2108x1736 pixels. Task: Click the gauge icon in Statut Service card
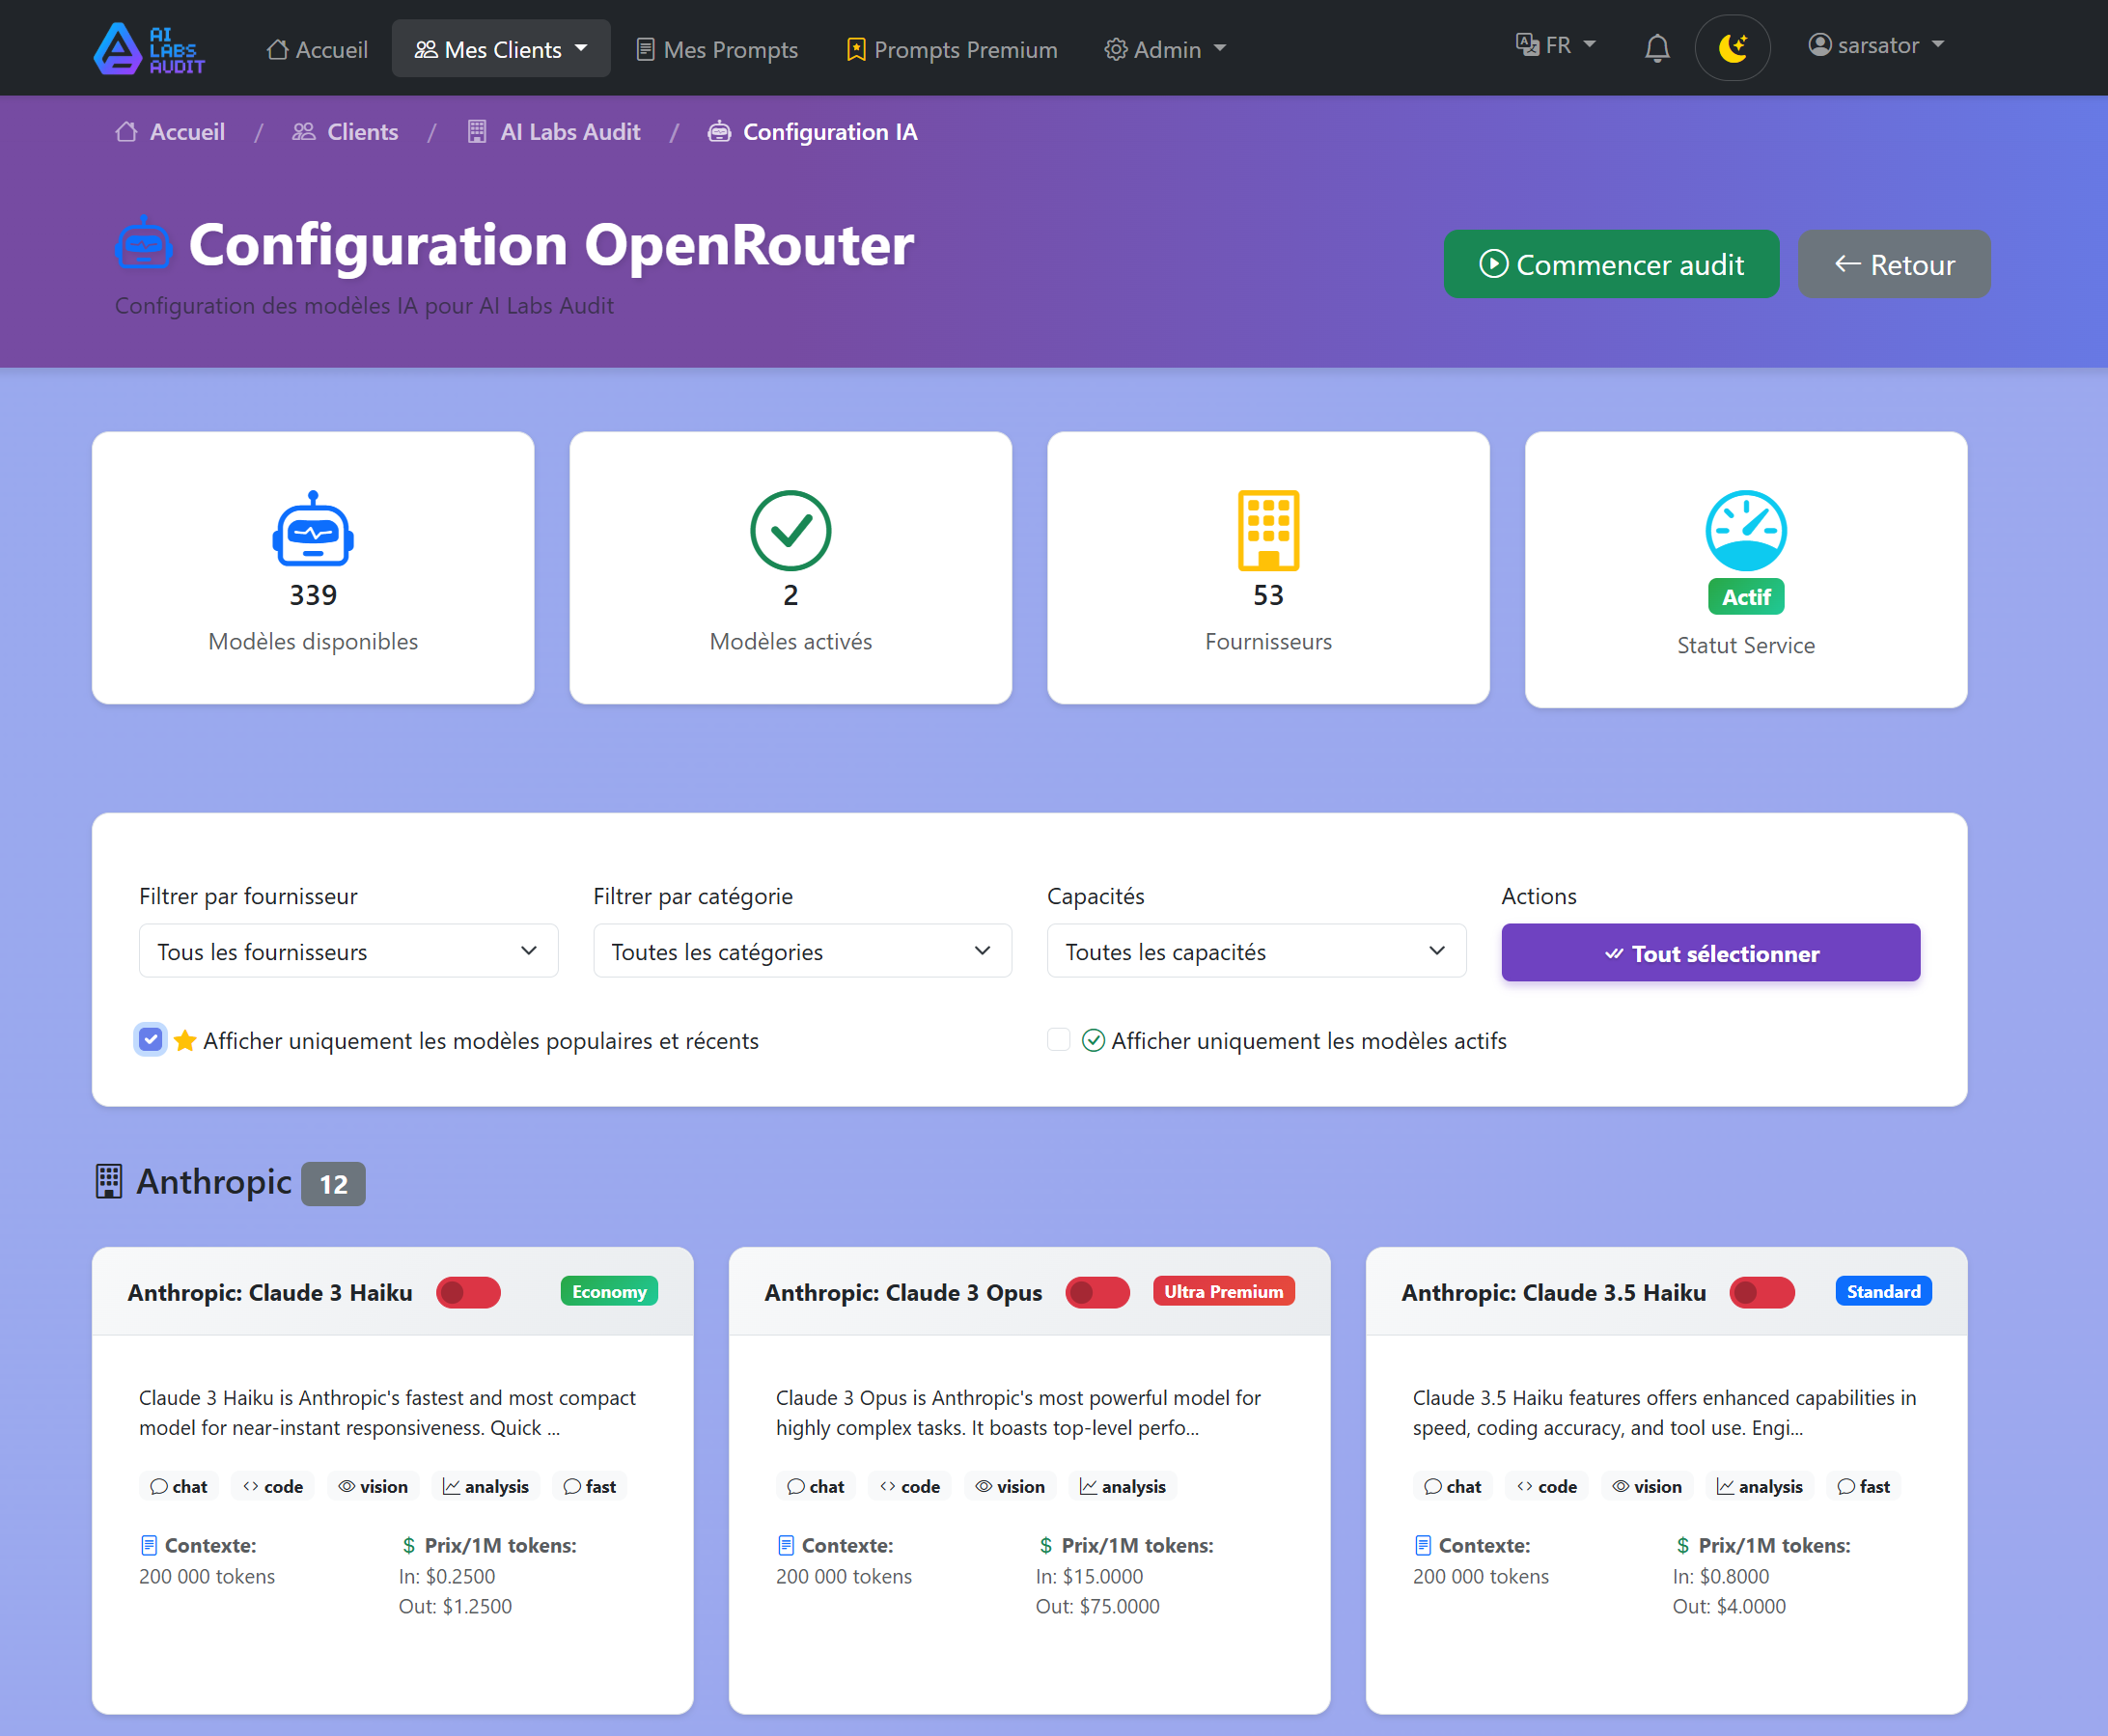pyautogui.click(x=1745, y=531)
